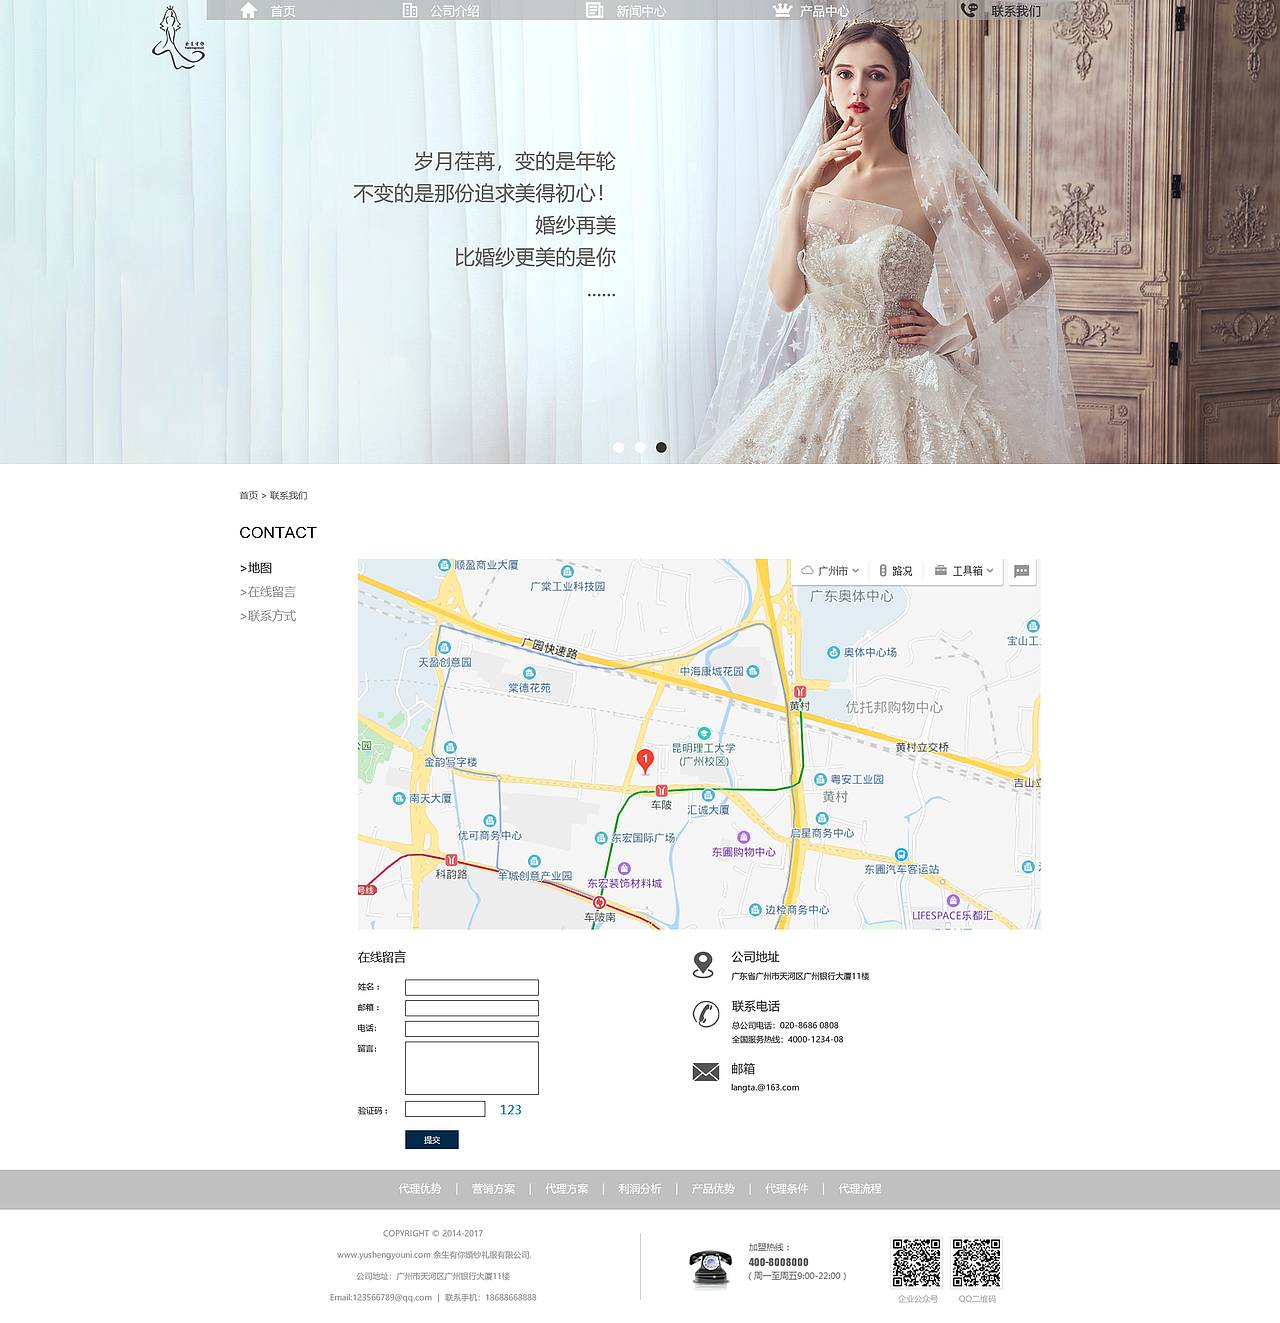Expand the 工具箱 dropdown on map
1280x1323 pixels.
(973, 571)
